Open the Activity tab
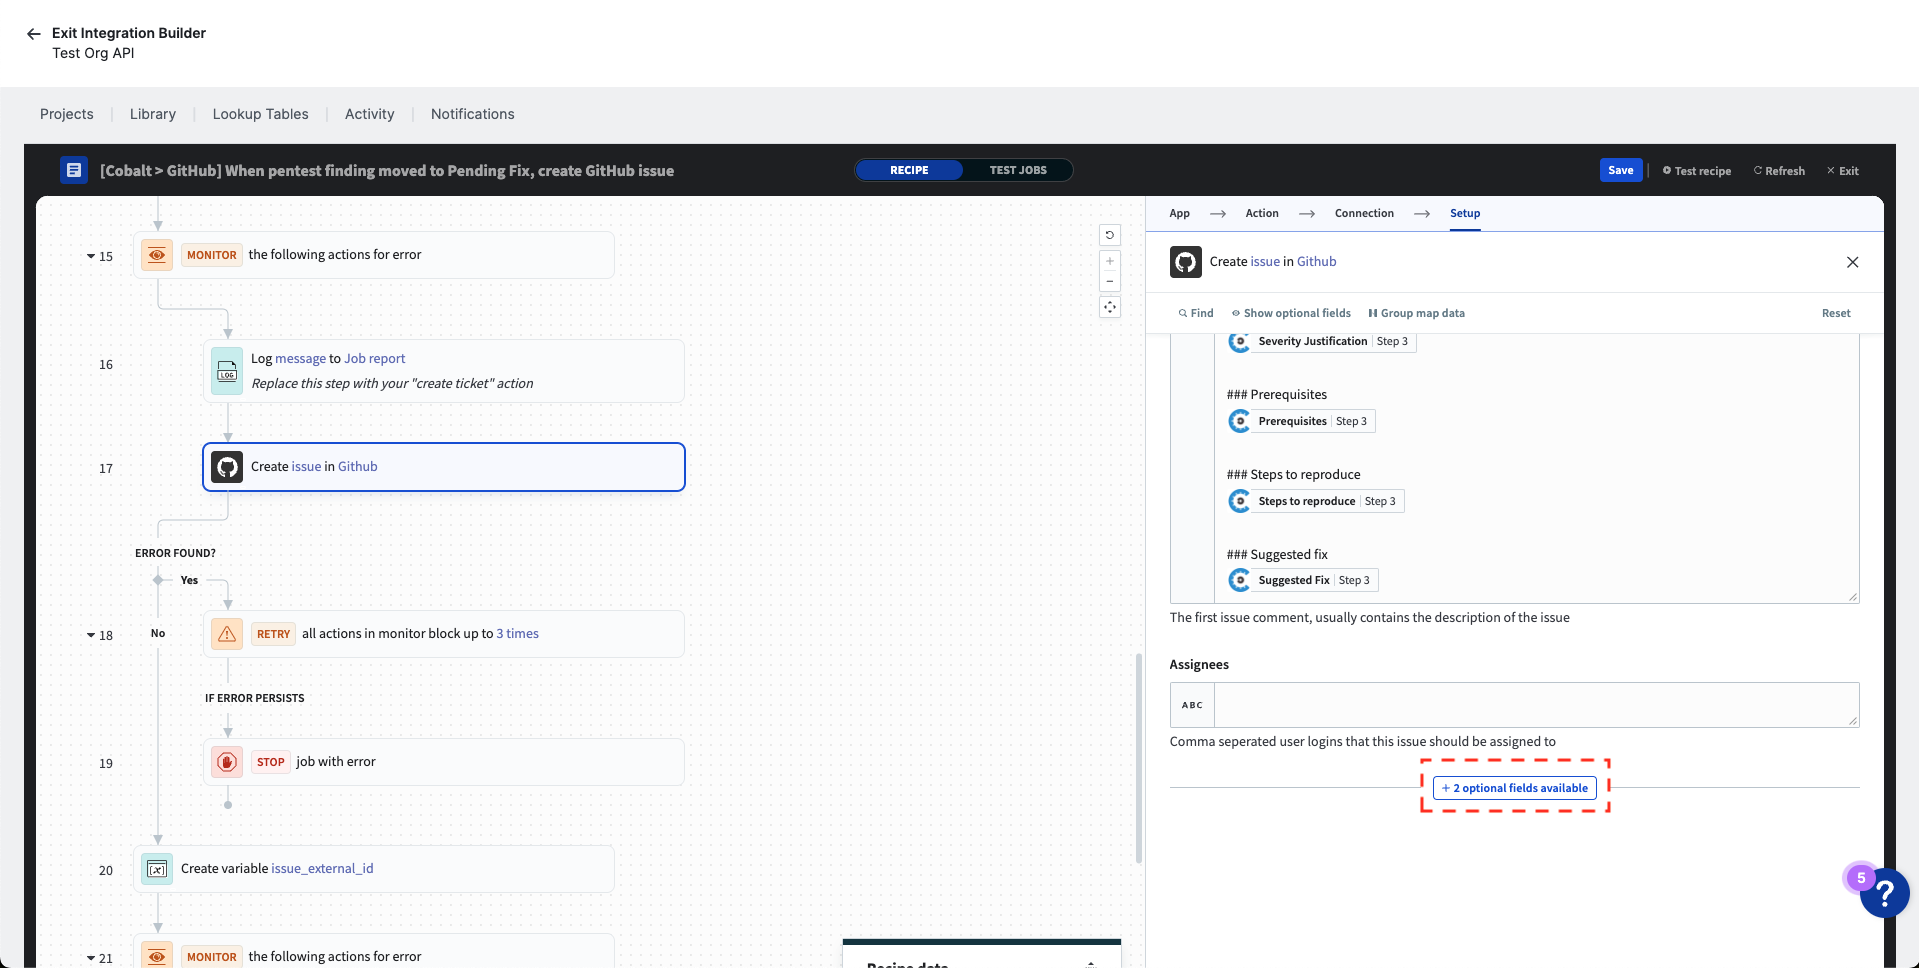Image resolution: width=1919 pixels, height=968 pixels. click(369, 114)
